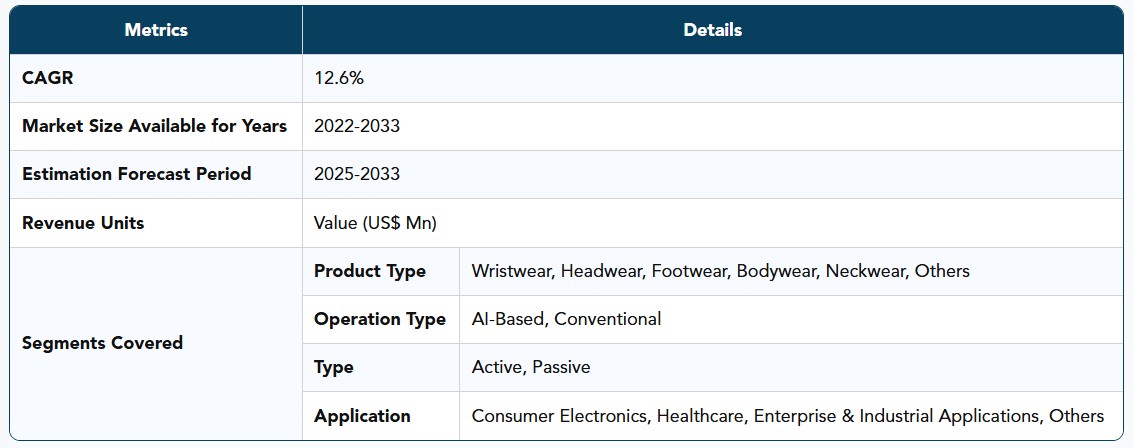Viewport: 1134px width, 448px height.
Task: Click the 2025-2033 forecast value
Action: pos(357,174)
